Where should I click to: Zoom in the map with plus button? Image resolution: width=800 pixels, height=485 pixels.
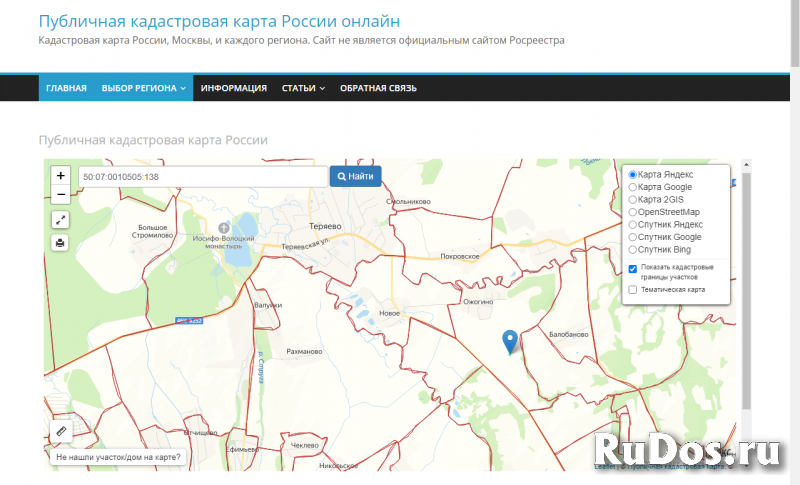(60, 175)
